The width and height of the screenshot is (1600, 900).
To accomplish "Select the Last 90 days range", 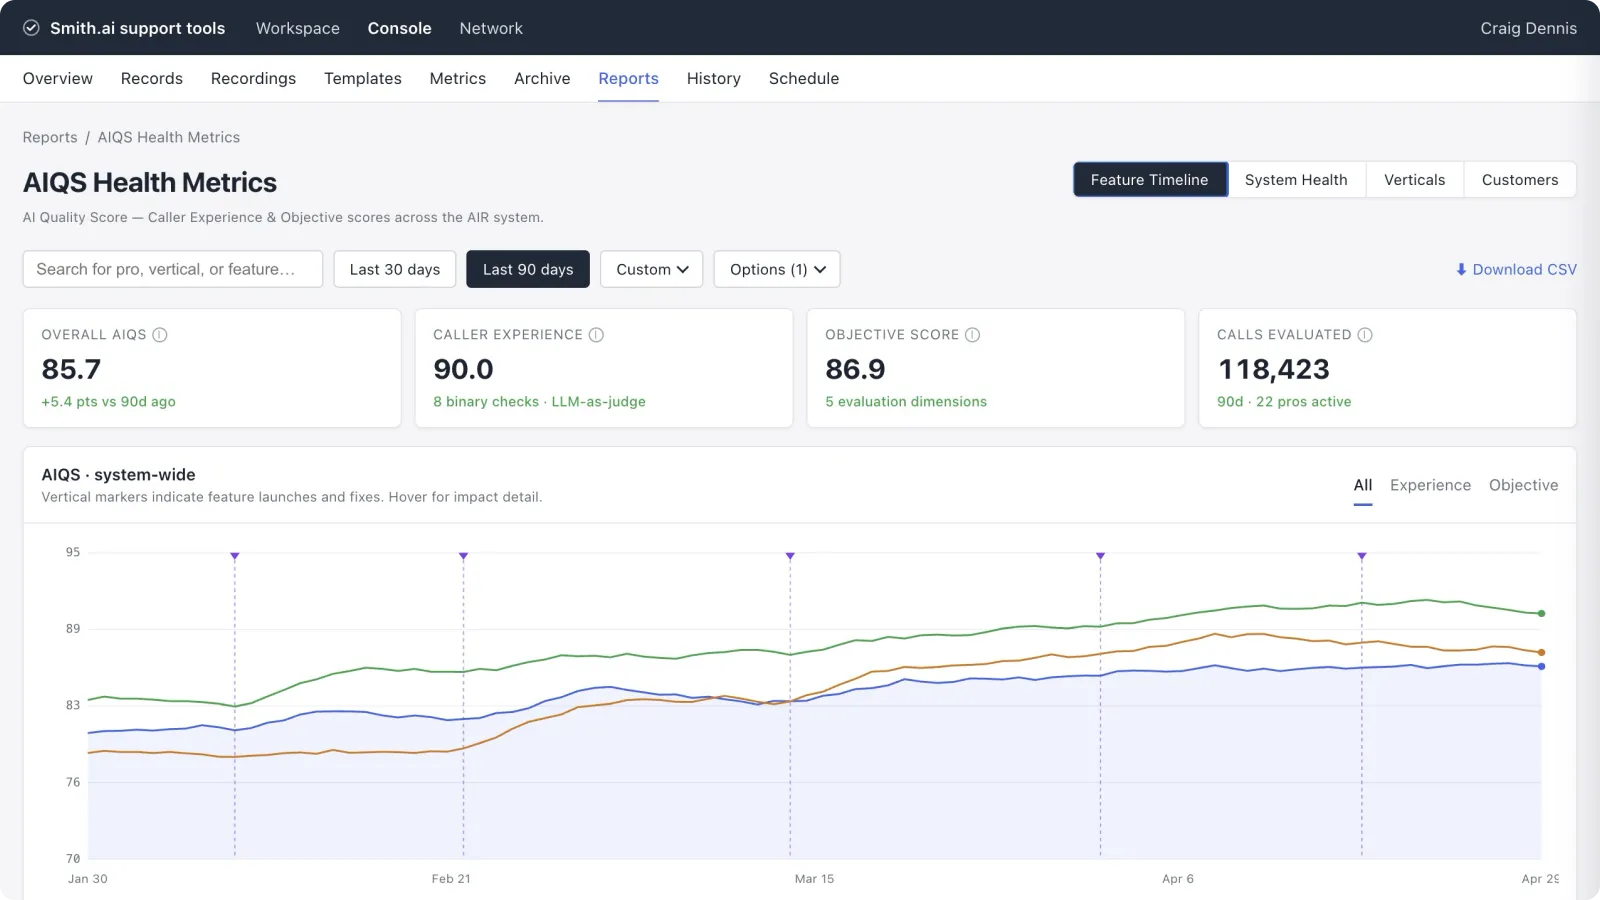I will coord(528,269).
